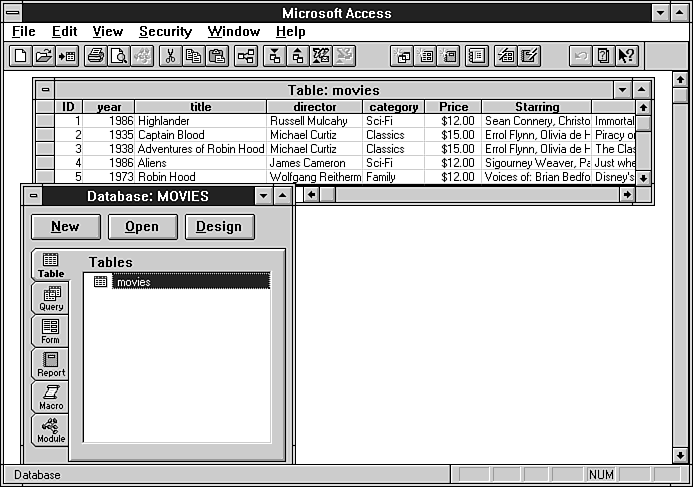
Task: Show the Database Window toolbar icon
Action: pyautogui.click(x=477, y=56)
